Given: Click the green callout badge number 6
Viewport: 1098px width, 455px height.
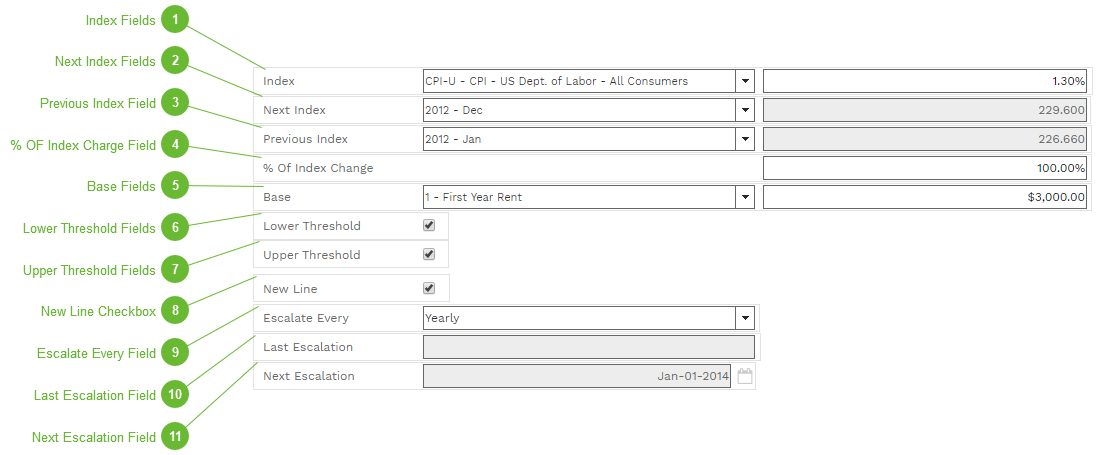Looking at the screenshot, I should pyautogui.click(x=175, y=228).
